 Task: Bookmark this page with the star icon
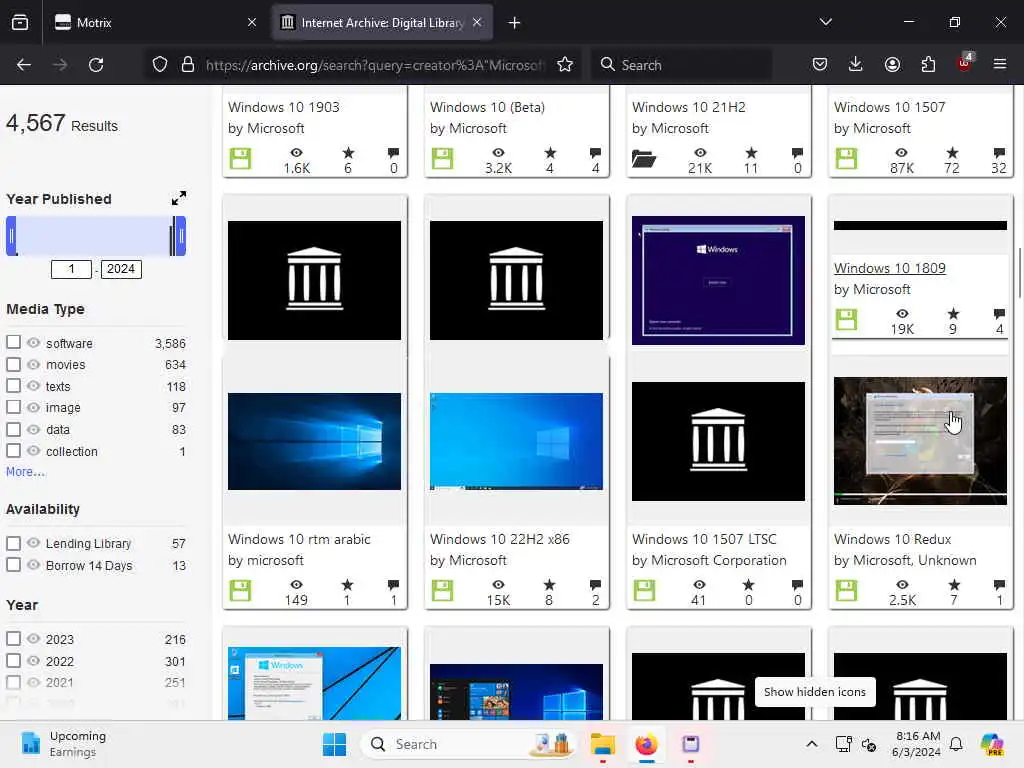pyautogui.click(x=565, y=65)
